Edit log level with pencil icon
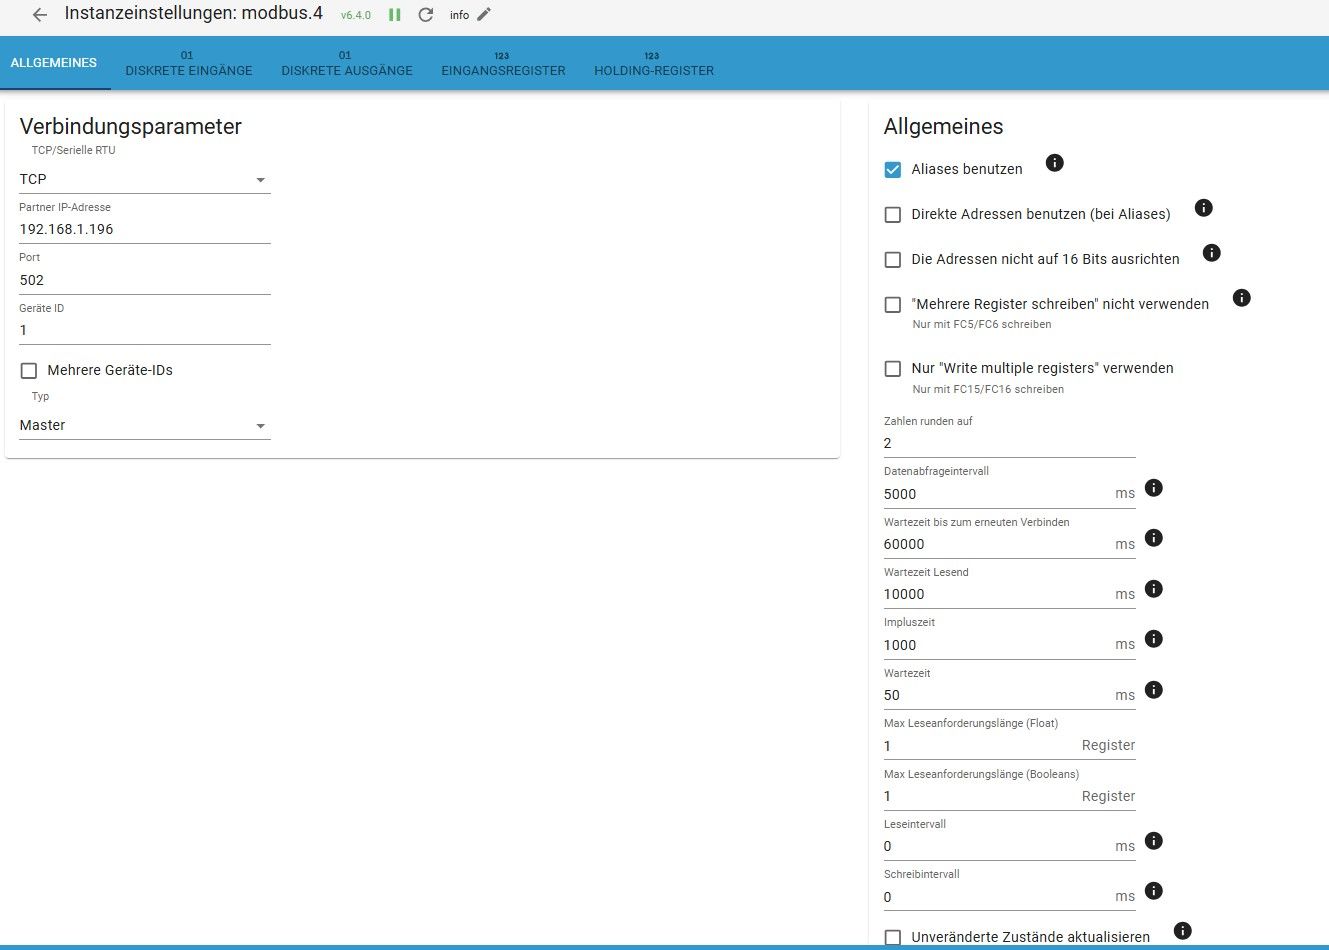This screenshot has width=1329, height=950. [484, 14]
